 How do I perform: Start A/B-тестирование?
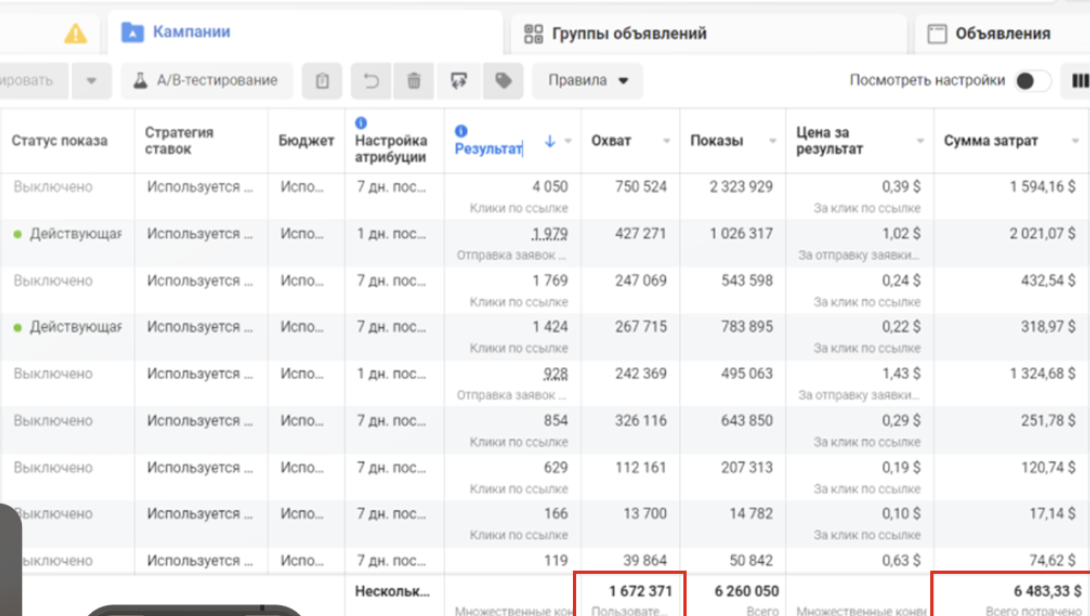click(x=206, y=81)
